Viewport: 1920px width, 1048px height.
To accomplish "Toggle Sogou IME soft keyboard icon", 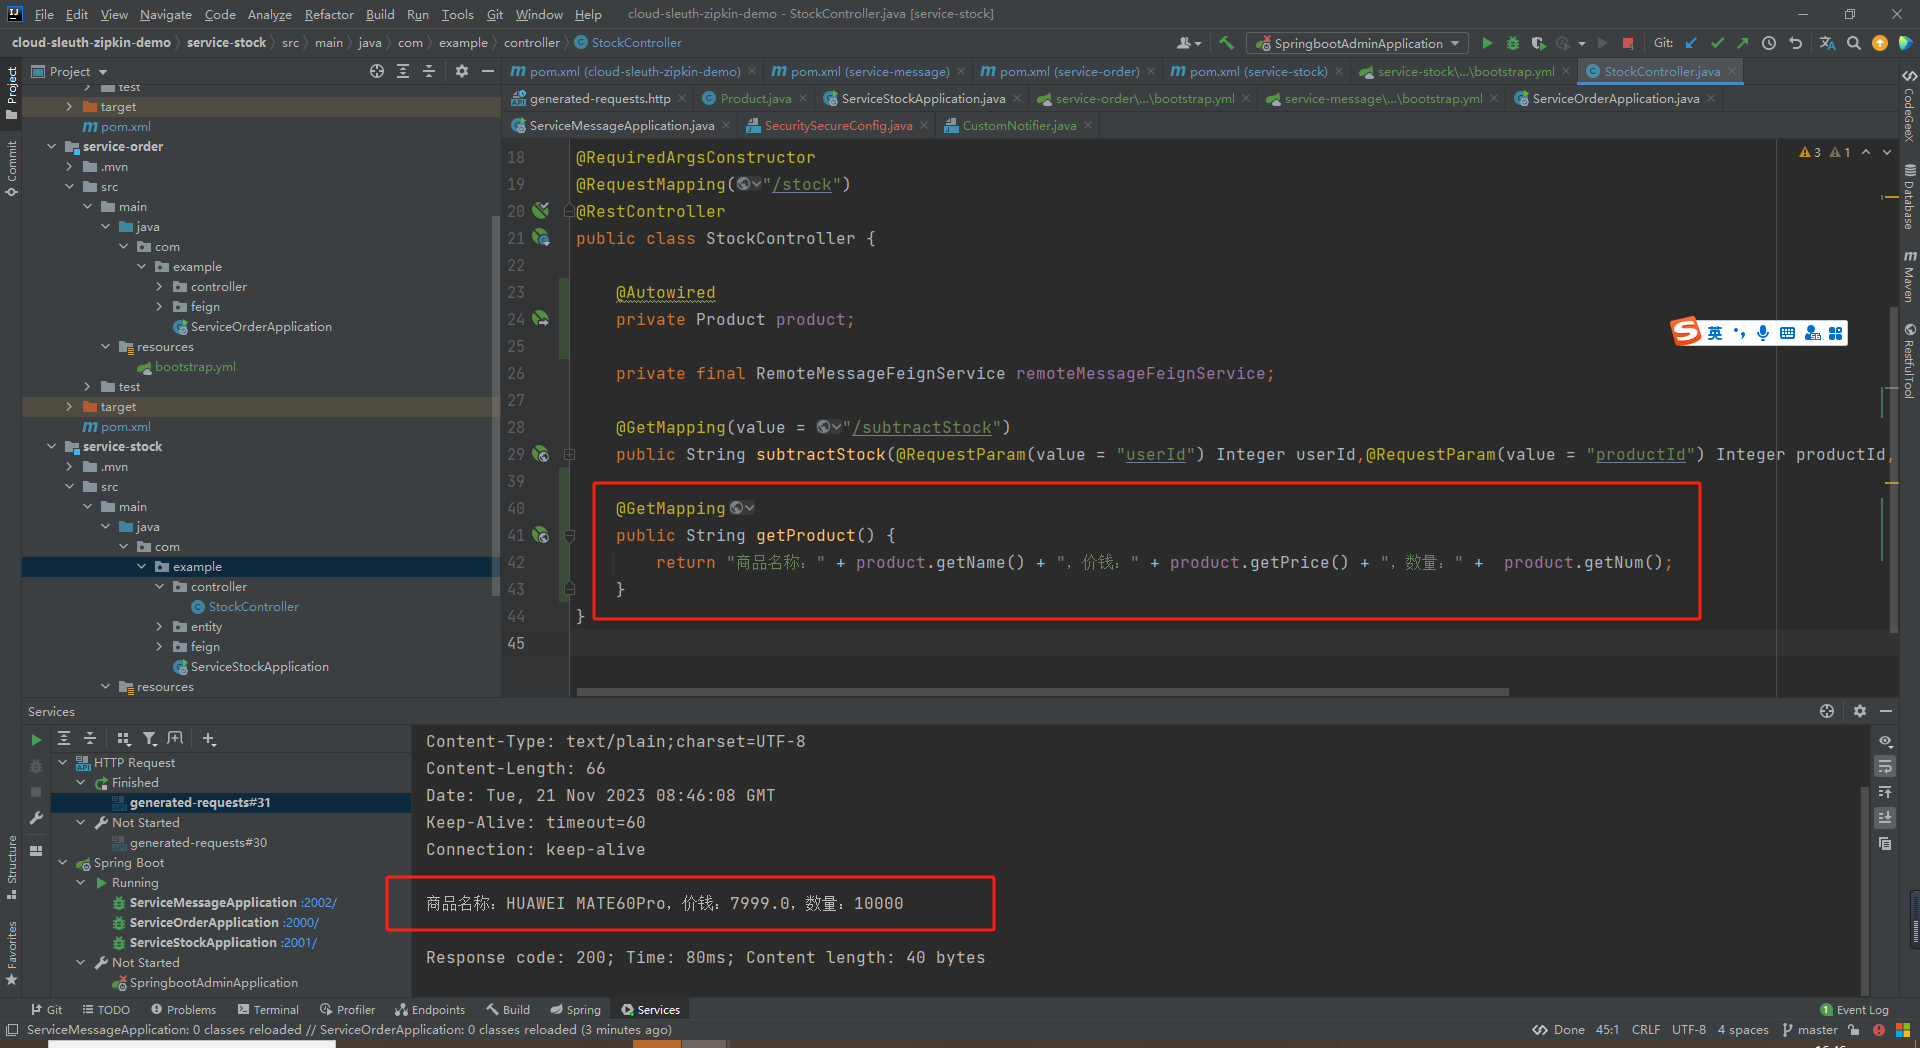I will point(1787,333).
